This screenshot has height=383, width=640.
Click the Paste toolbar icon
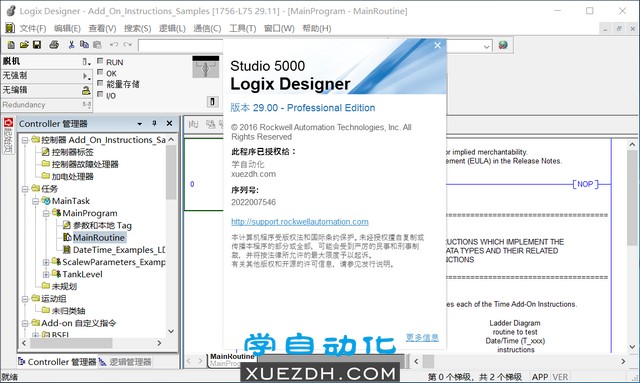97,45
